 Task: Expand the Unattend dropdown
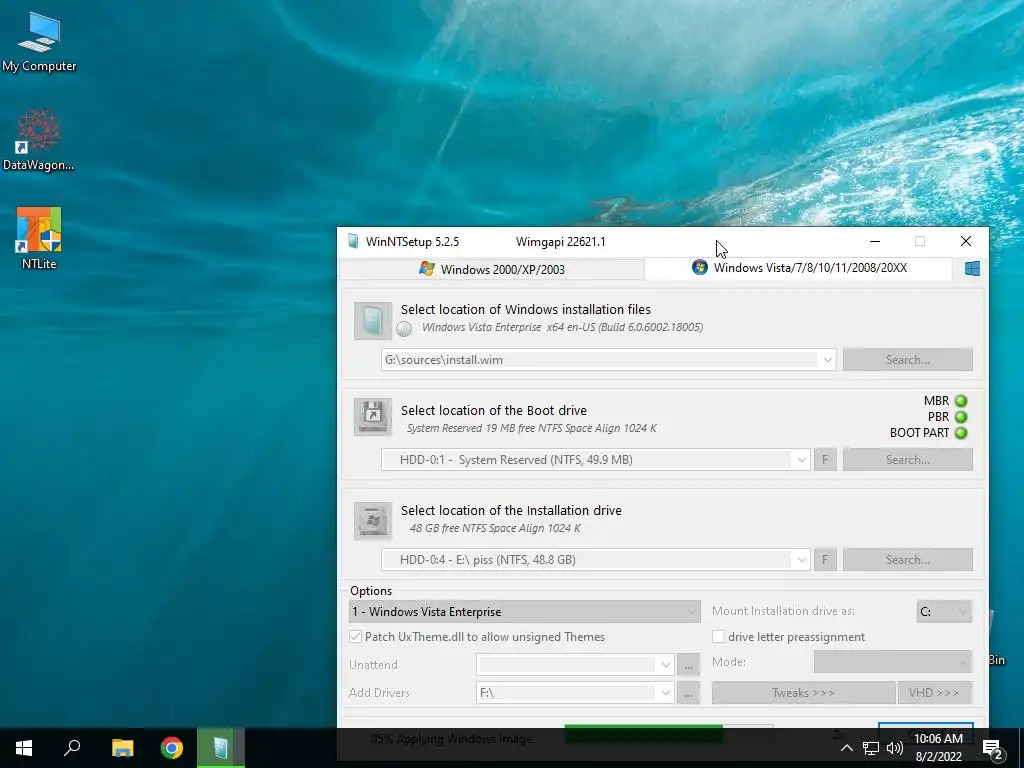coord(665,665)
